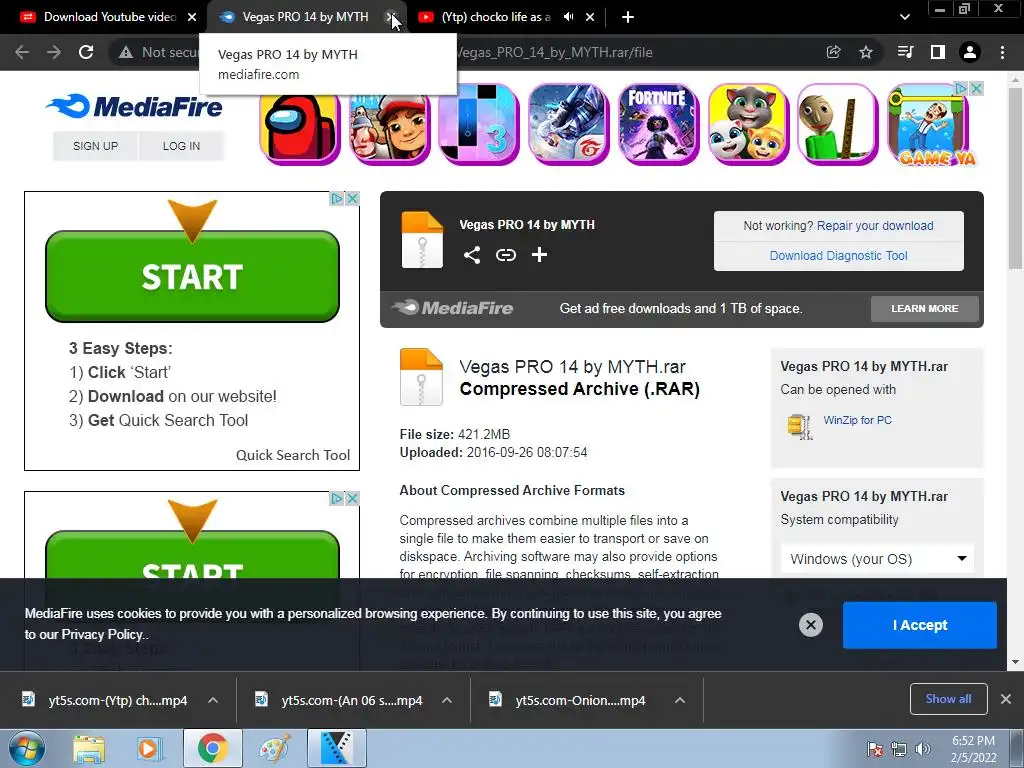Click the Not secure warning icon
The image size is (1024, 768).
pyautogui.click(x=125, y=52)
